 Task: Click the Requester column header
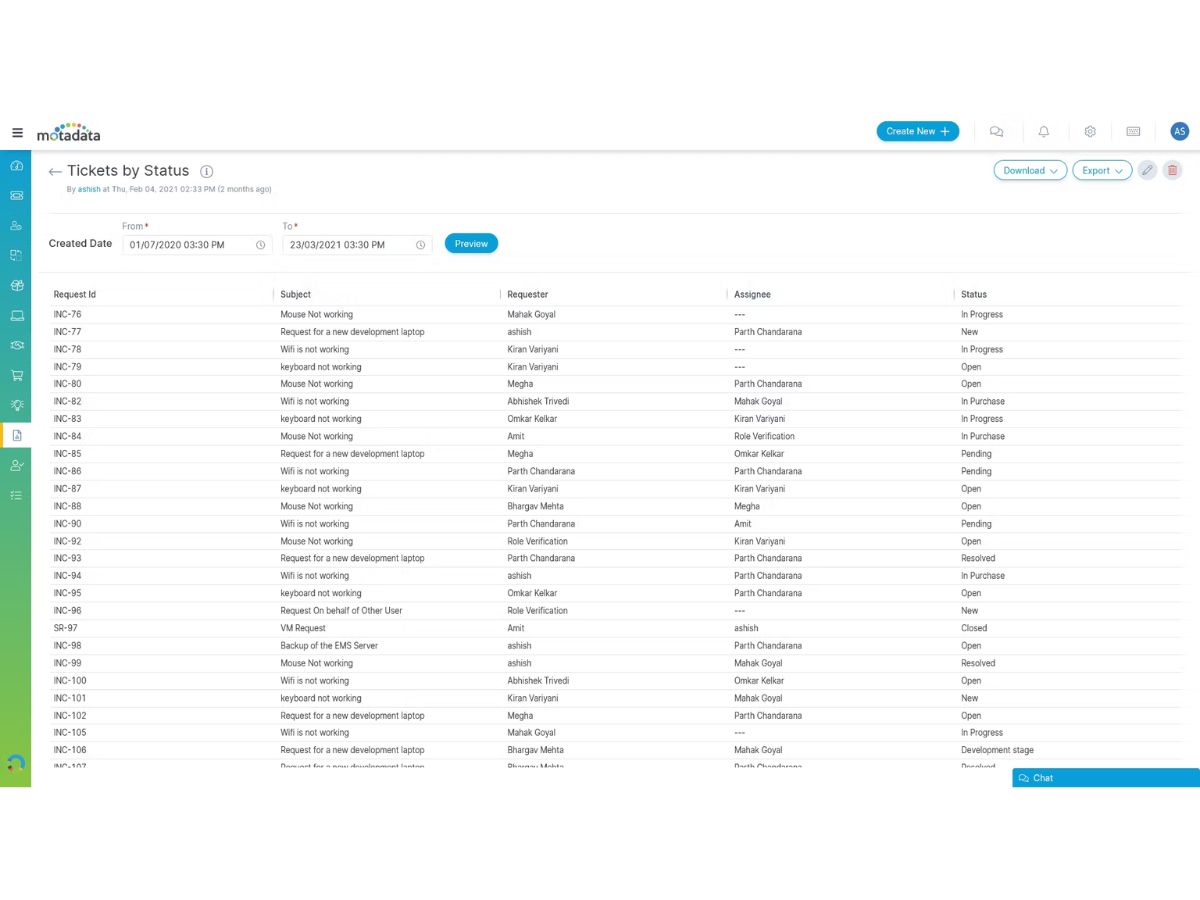tap(528, 294)
